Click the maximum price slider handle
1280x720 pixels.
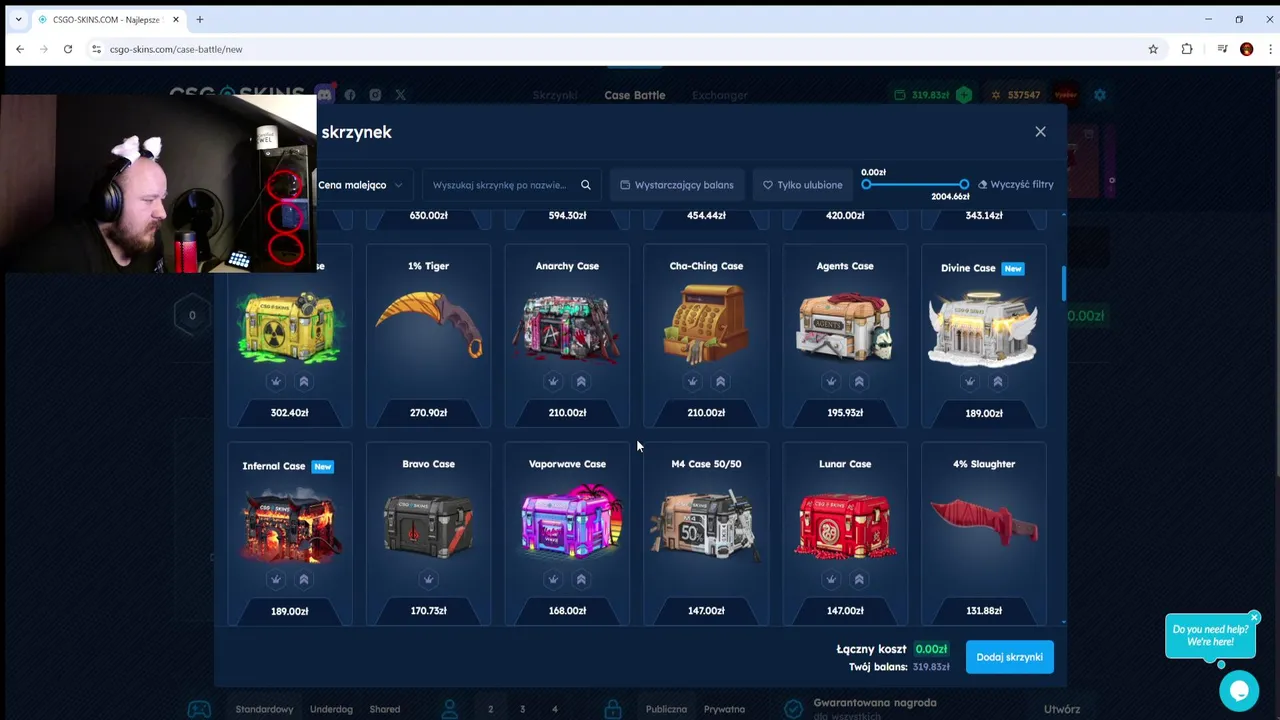(964, 184)
